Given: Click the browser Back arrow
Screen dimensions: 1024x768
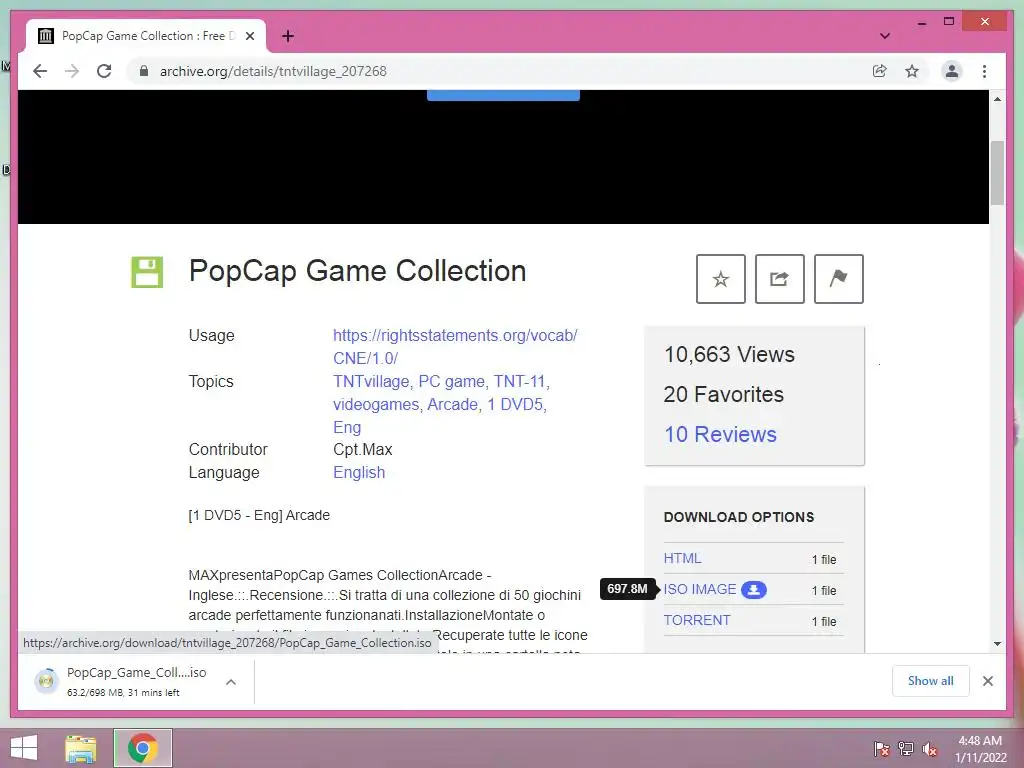Looking at the screenshot, I should (40, 71).
